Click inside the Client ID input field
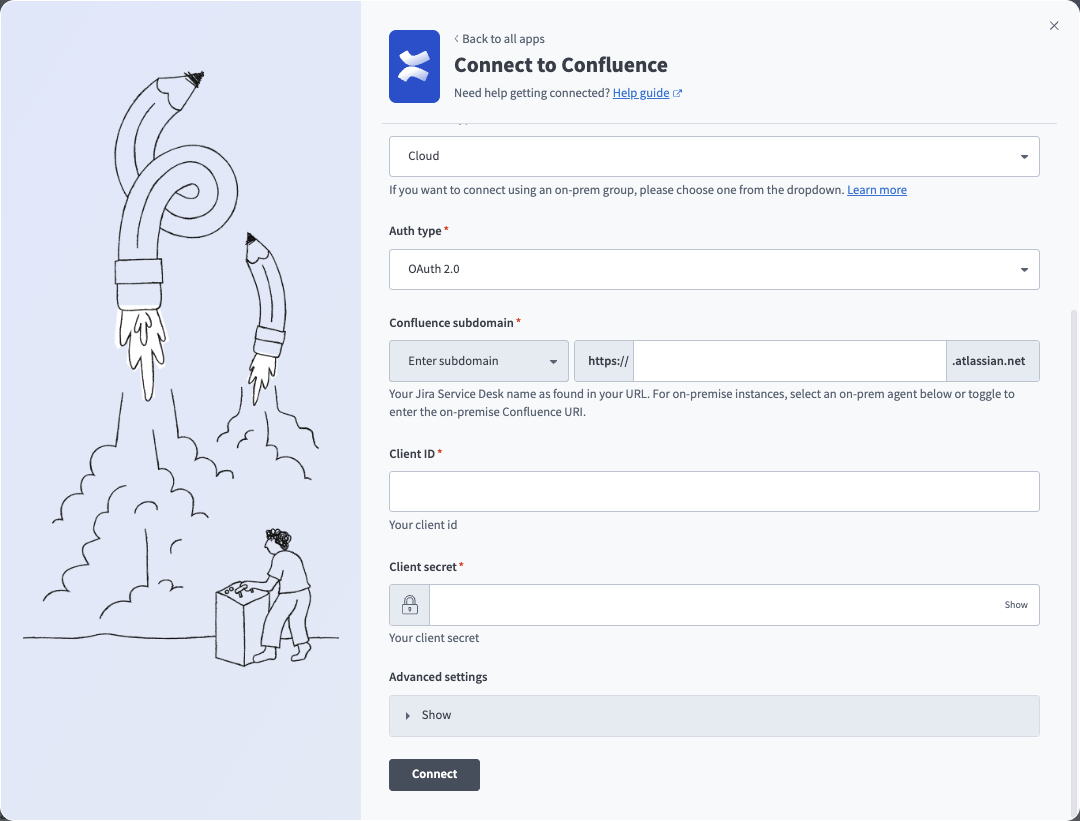 (x=714, y=491)
